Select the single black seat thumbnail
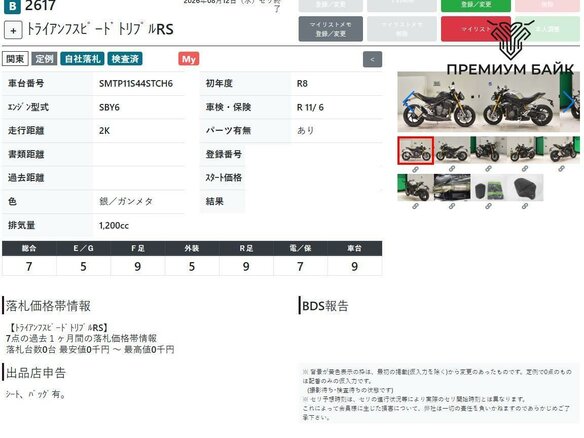The width and height of the screenshot is (584, 438). 525,187
